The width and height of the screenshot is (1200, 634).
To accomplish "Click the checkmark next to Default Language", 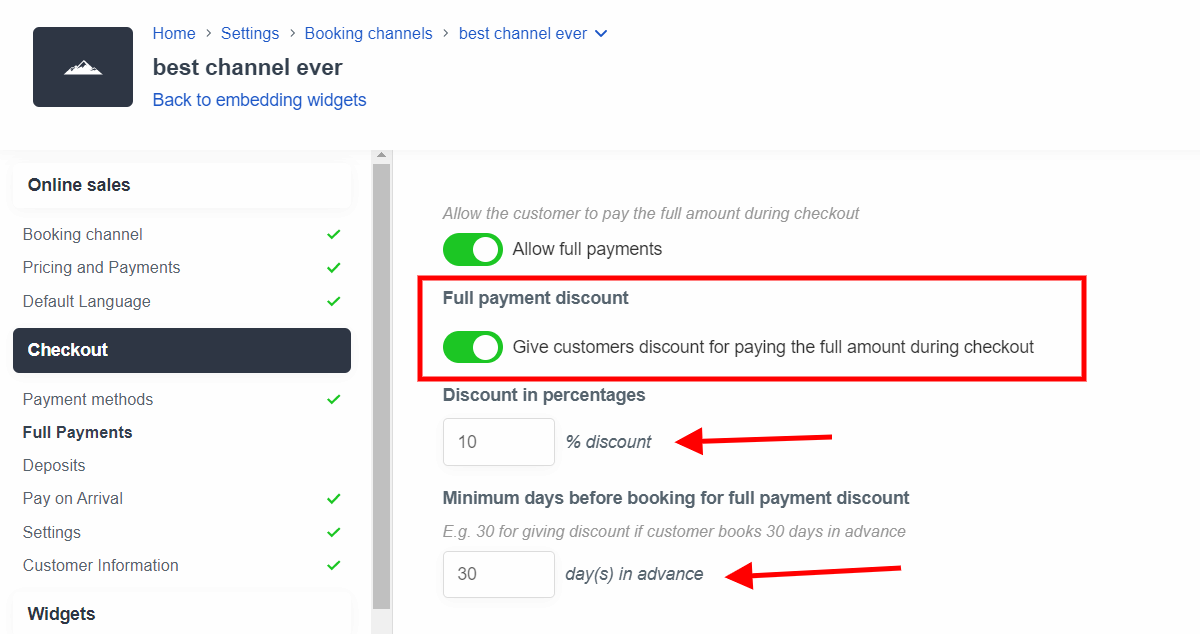I will [334, 301].
